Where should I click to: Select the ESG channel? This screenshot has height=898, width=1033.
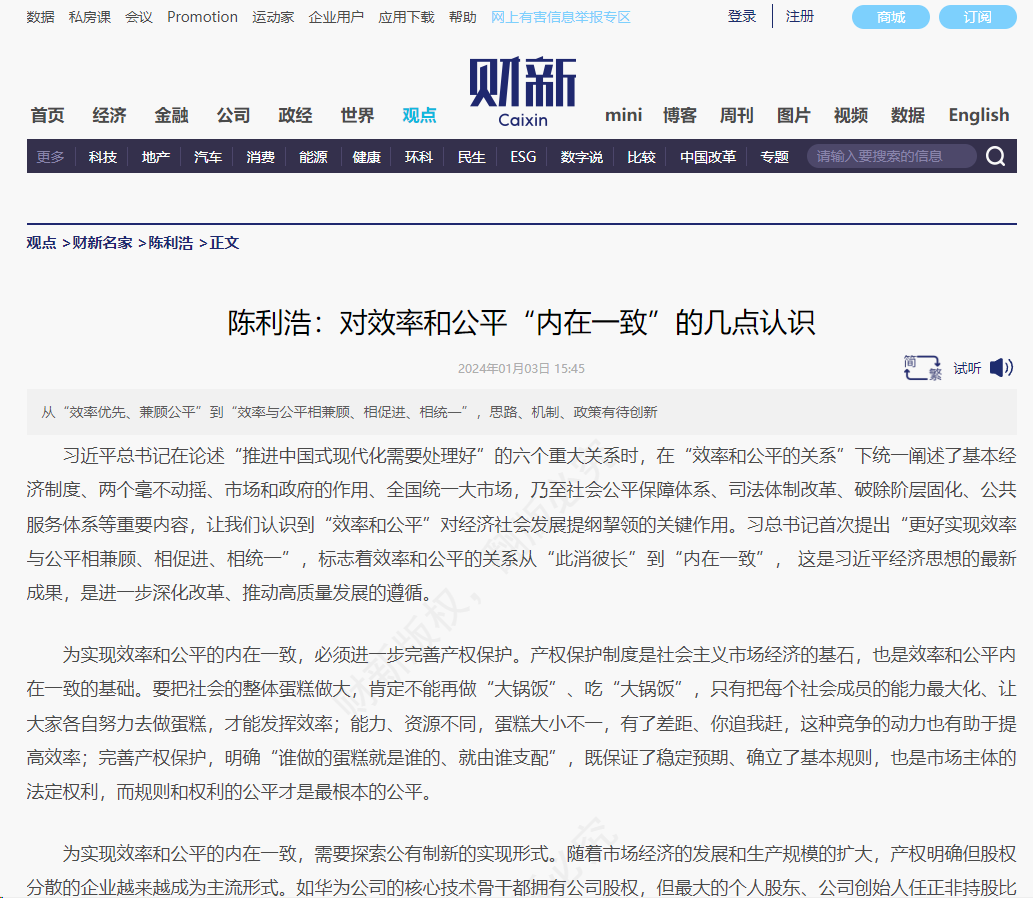coord(522,157)
